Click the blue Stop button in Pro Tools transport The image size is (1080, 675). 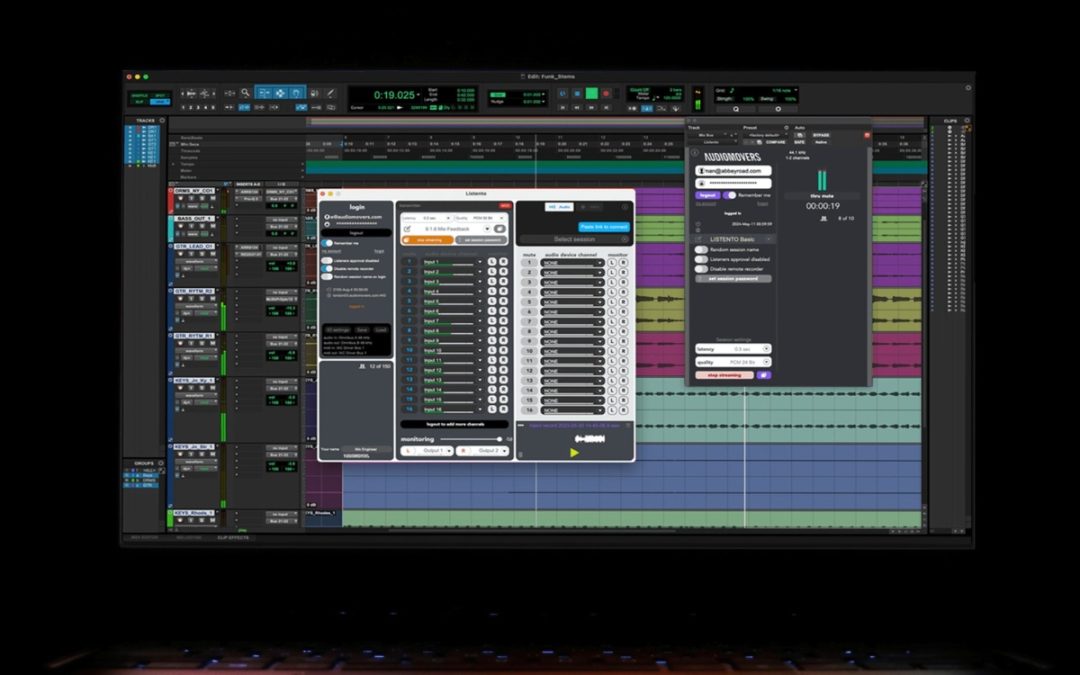coord(577,94)
